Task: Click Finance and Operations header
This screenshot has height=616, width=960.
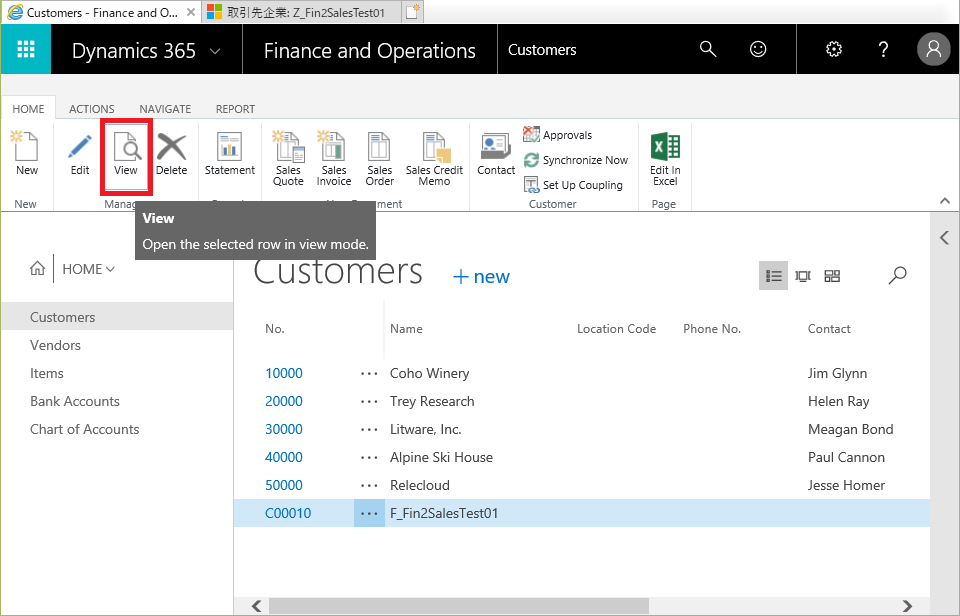Action: click(370, 50)
